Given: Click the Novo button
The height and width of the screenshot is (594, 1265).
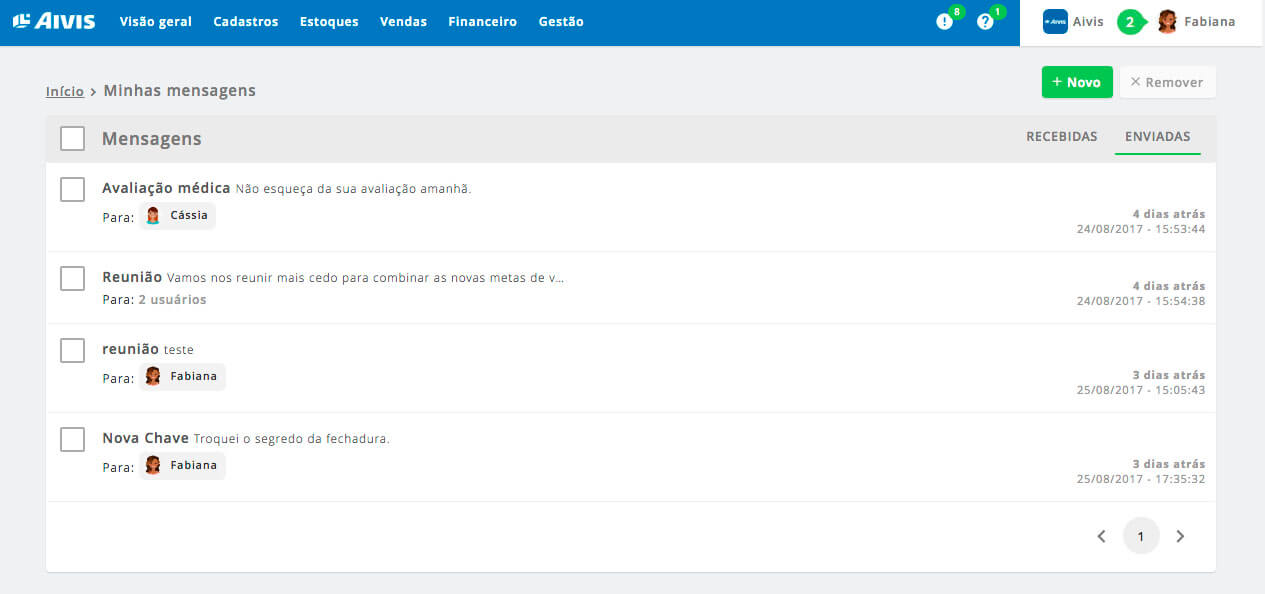Looking at the screenshot, I should (x=1077, y=82).
